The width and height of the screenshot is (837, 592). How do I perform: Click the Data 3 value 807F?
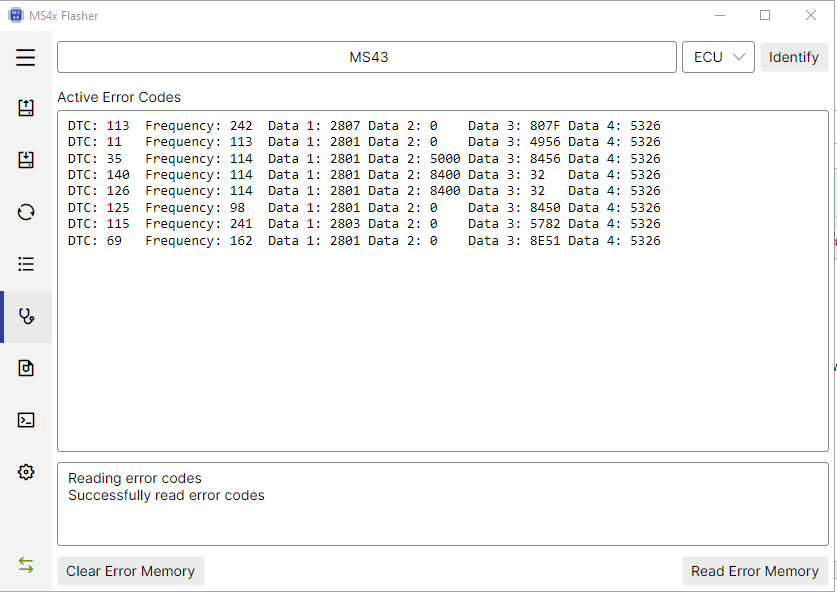(x=545, y=125)
